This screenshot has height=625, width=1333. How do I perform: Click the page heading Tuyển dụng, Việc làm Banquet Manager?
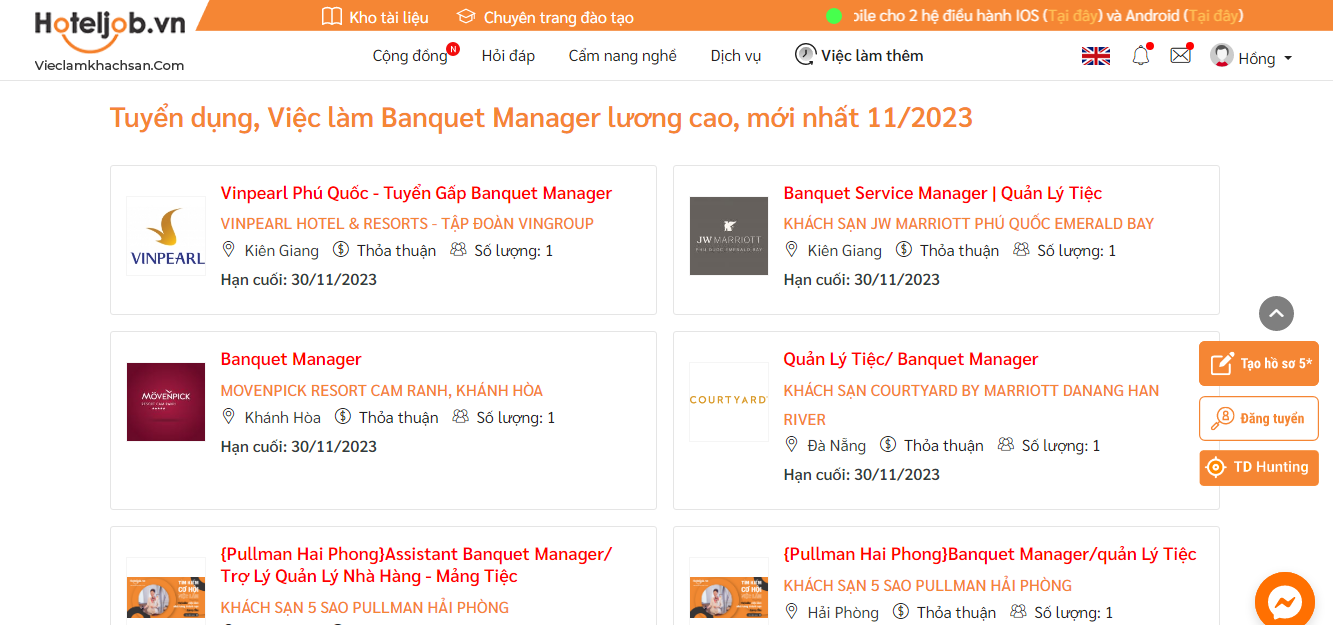(541, 117)
